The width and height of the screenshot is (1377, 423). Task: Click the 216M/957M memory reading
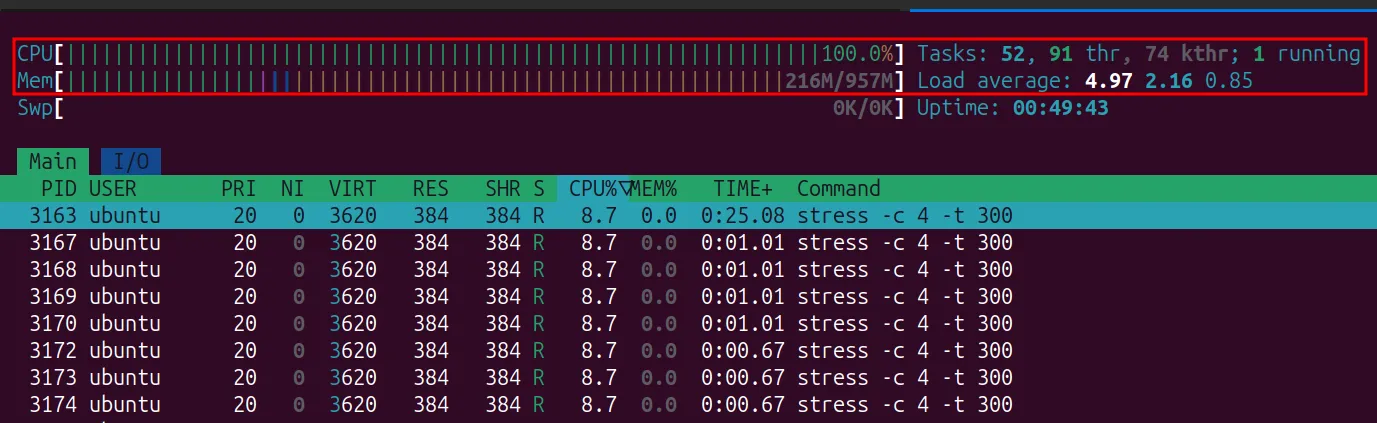coord(839,80)
